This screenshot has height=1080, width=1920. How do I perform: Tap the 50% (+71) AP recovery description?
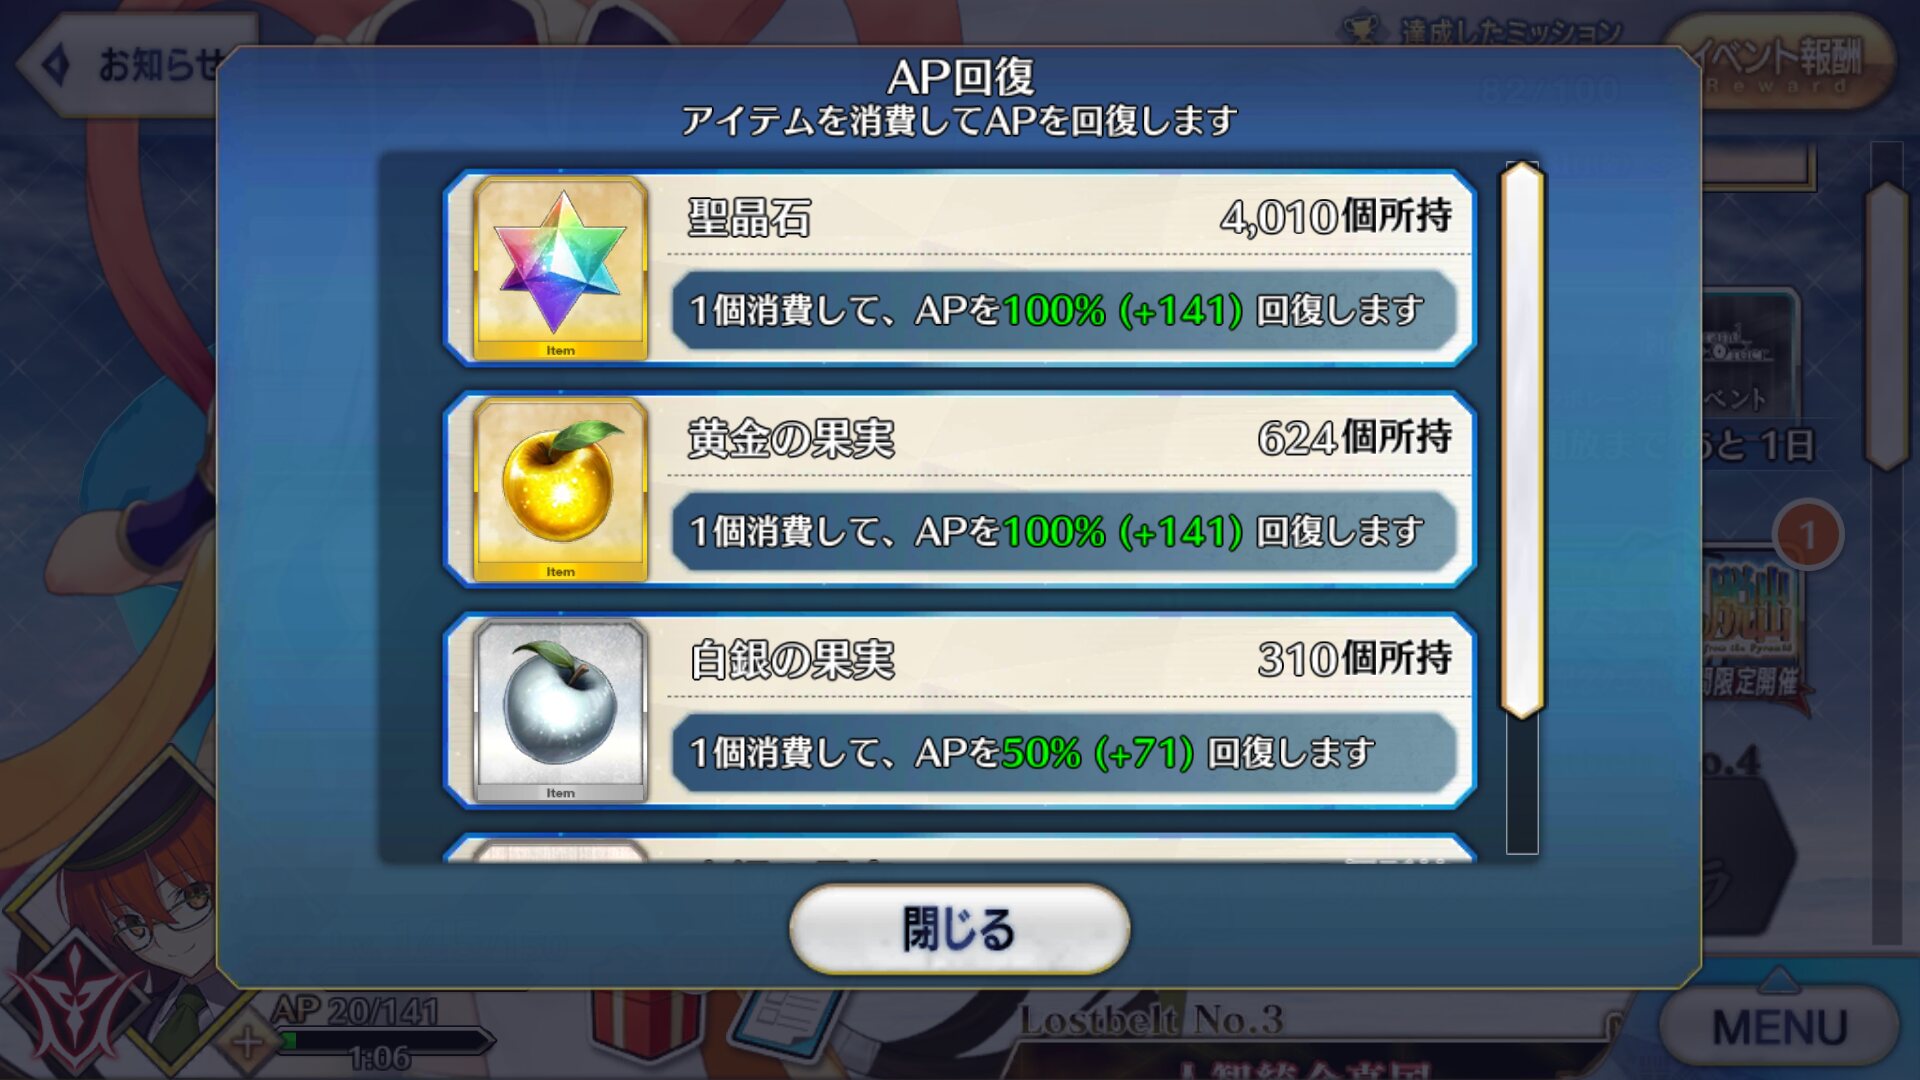(1097, 752)
